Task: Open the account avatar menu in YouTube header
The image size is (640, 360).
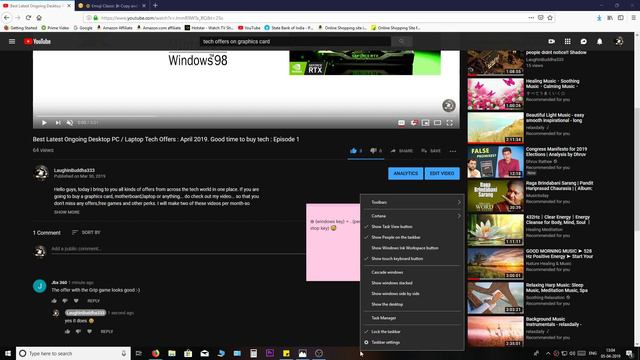Action: tap(619, 41)
